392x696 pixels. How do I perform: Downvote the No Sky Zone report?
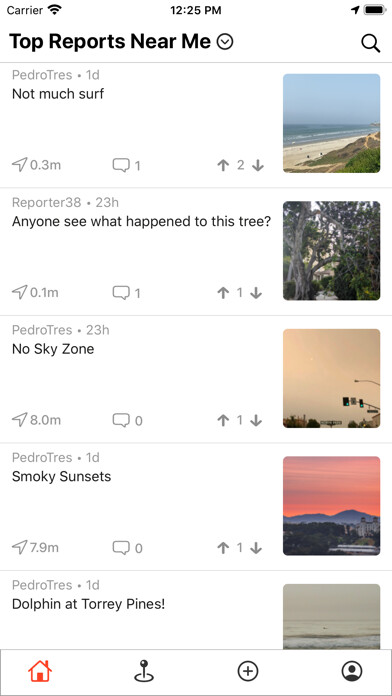click(x=256, y=420)
